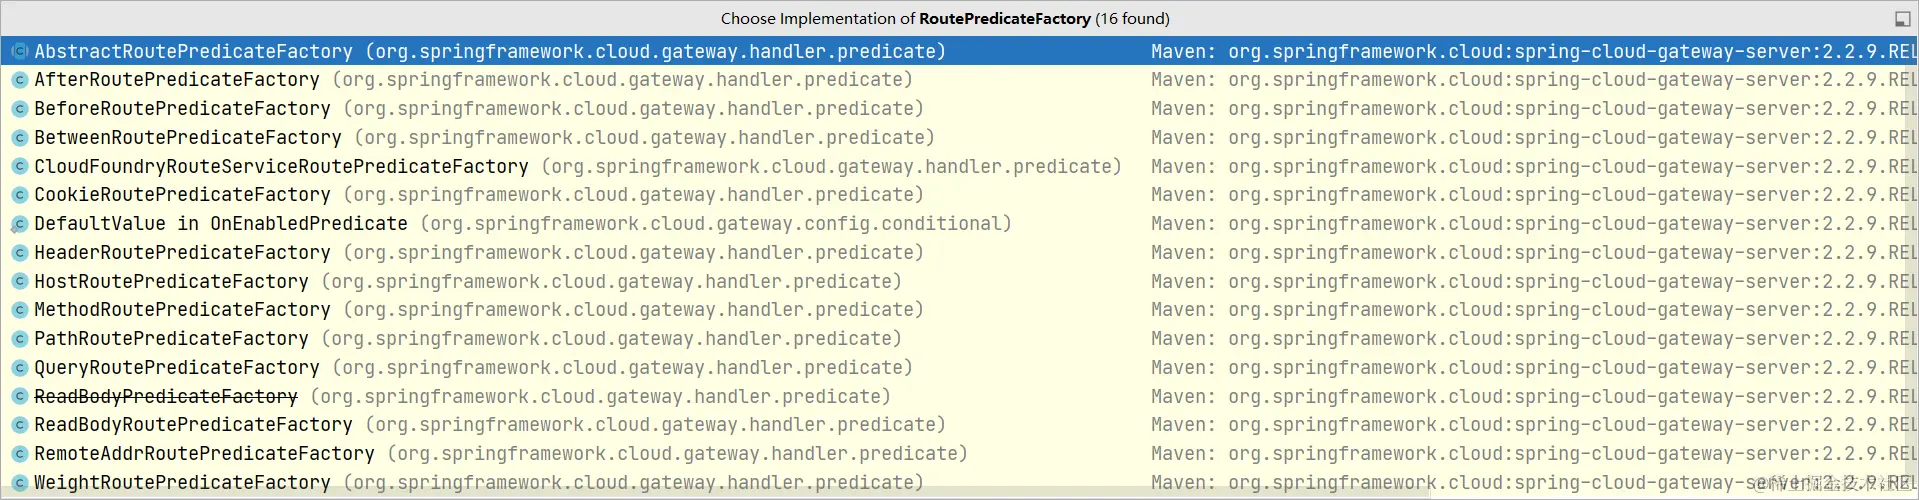Choose HostRoutePredicateFactory row
This screenshot has height=500, width=1919.
tap(959, 282)
